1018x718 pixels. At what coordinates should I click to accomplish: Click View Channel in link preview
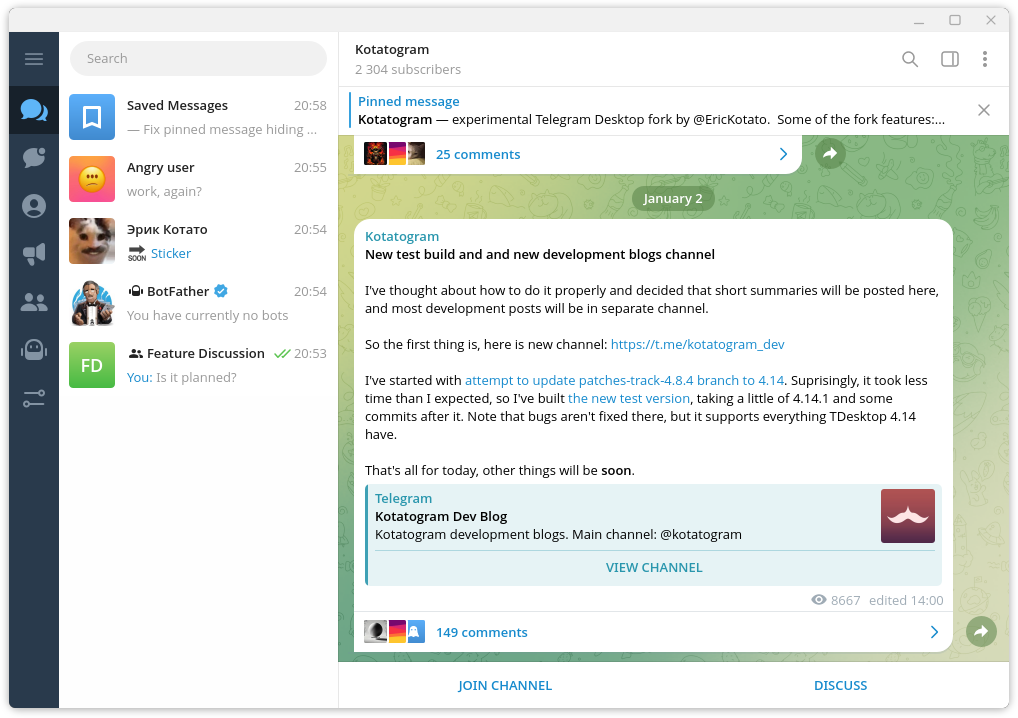pyautogui.click(x=654, y=567)
